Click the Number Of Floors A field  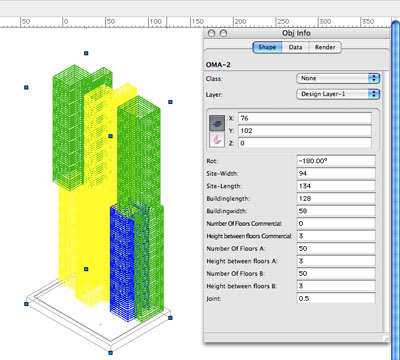[x=336, y=249]
